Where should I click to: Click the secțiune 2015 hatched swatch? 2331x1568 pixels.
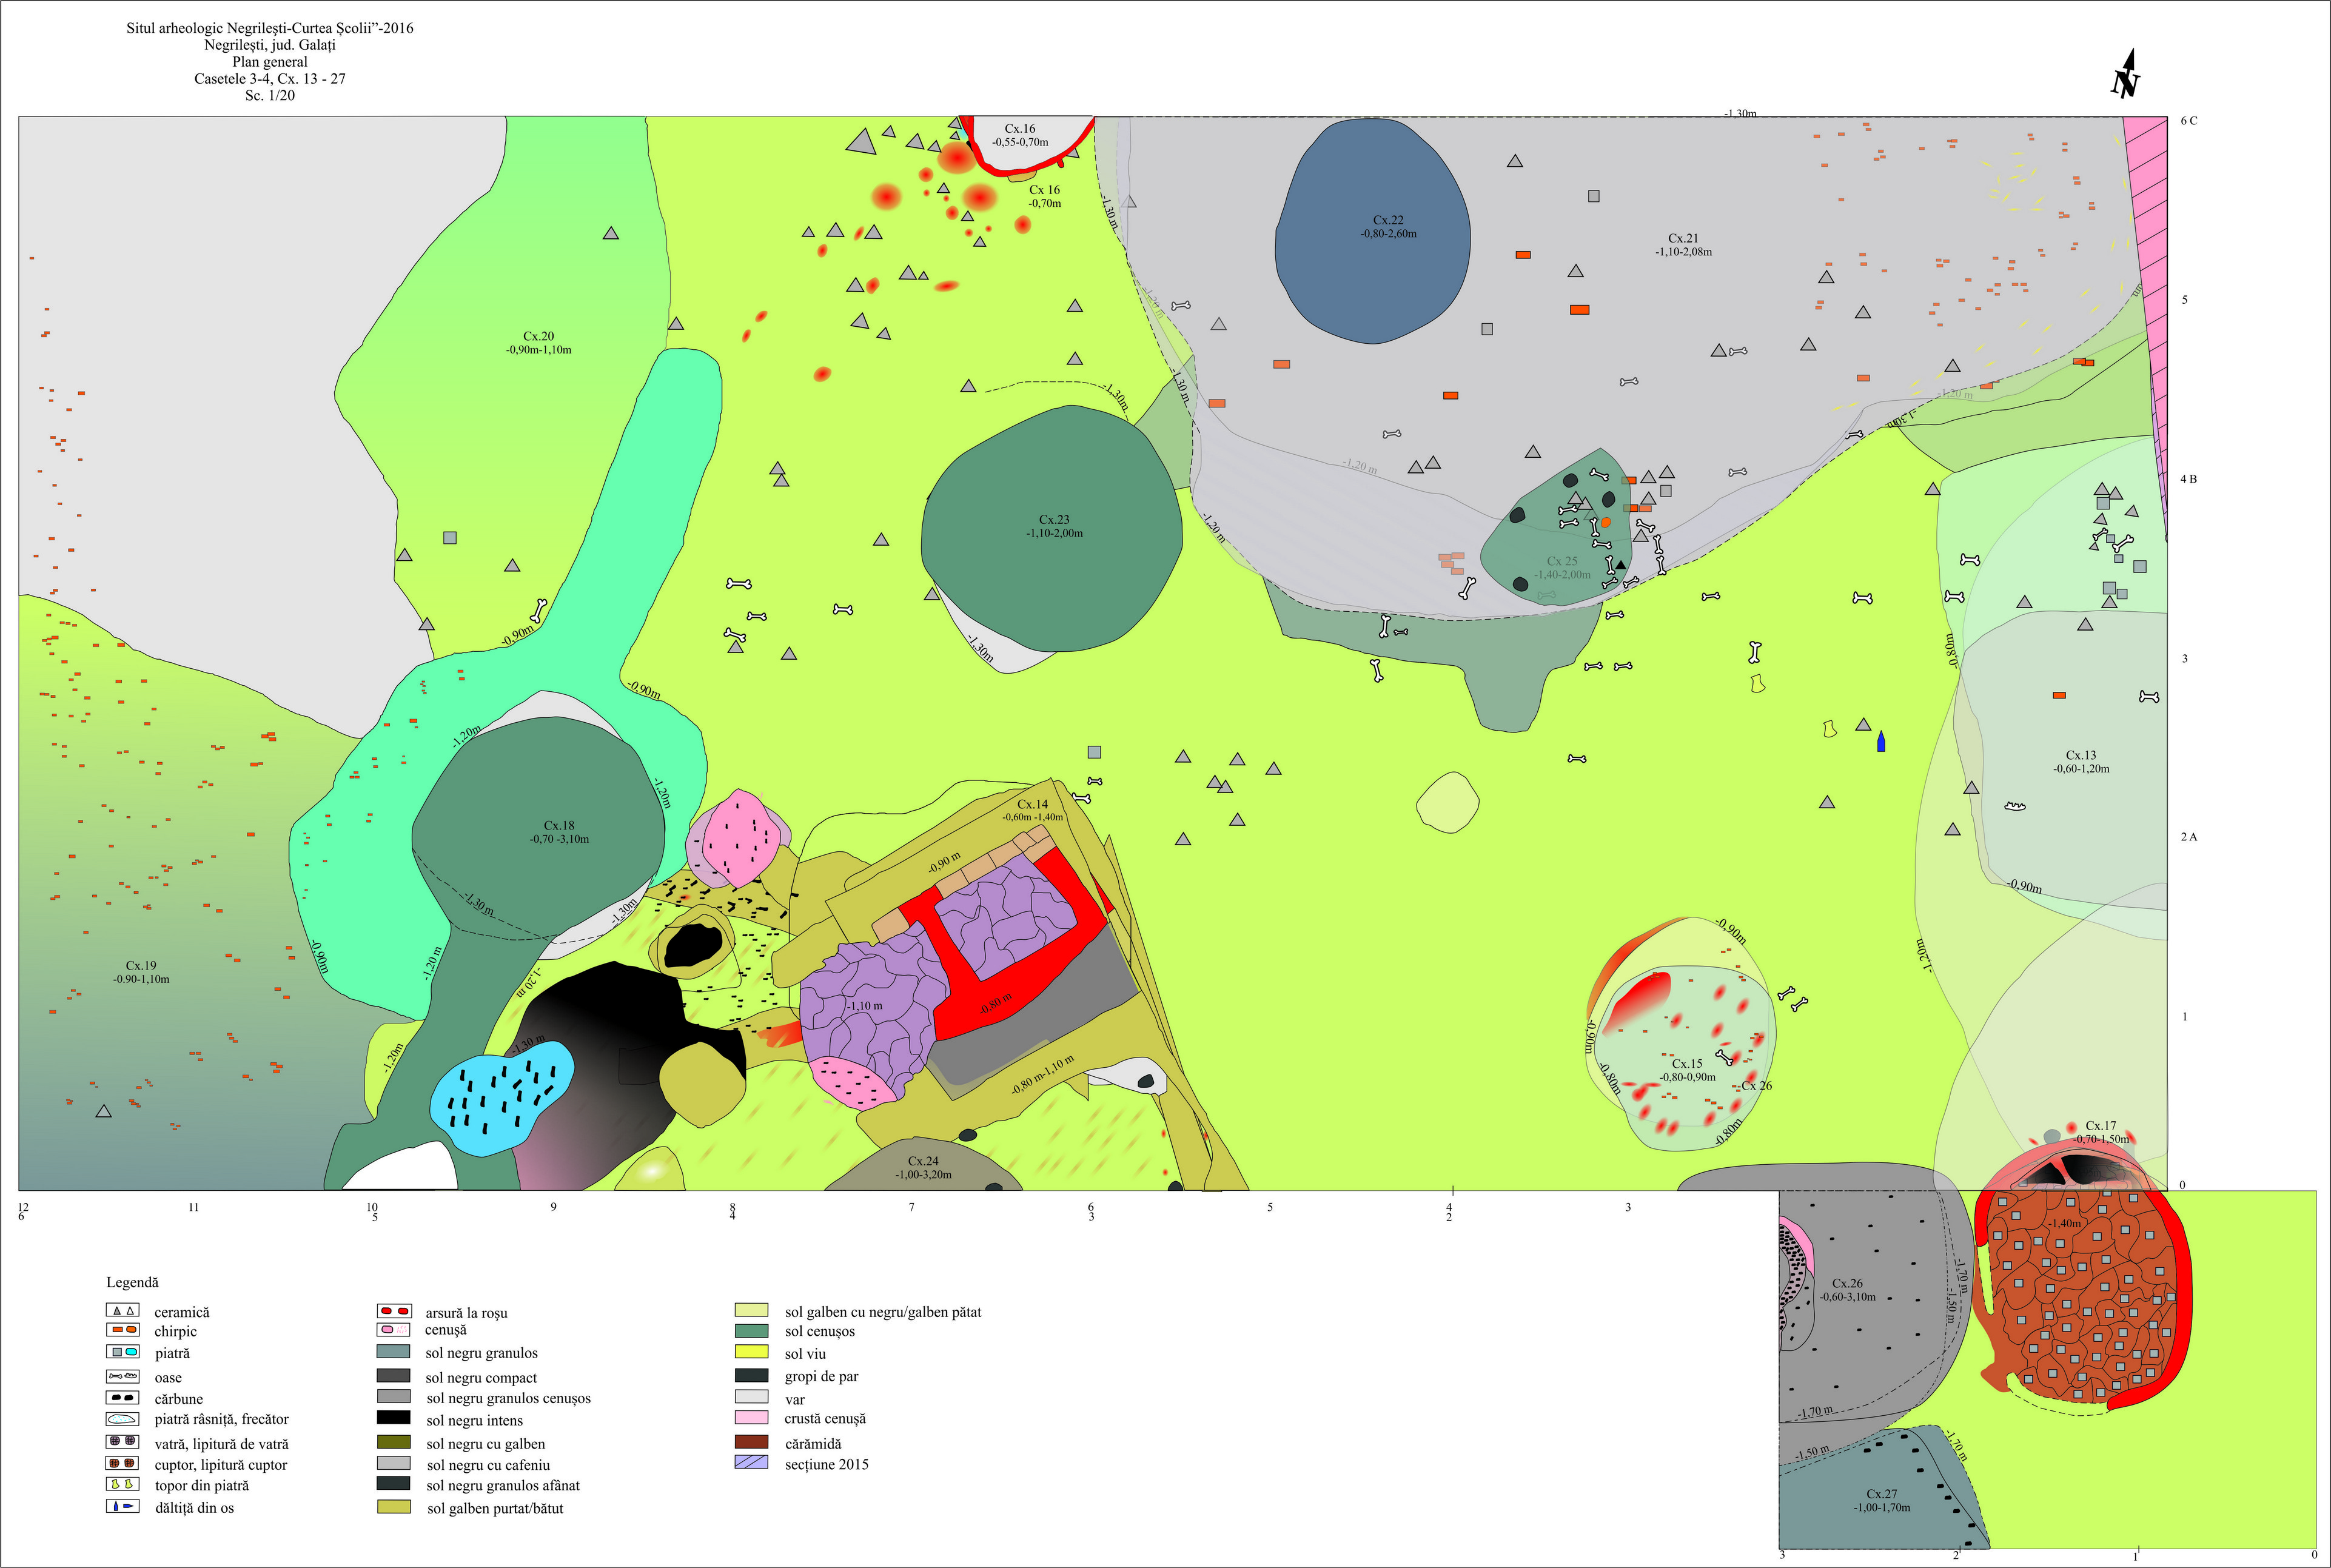pyautogui.click(x=751, y=1463)
